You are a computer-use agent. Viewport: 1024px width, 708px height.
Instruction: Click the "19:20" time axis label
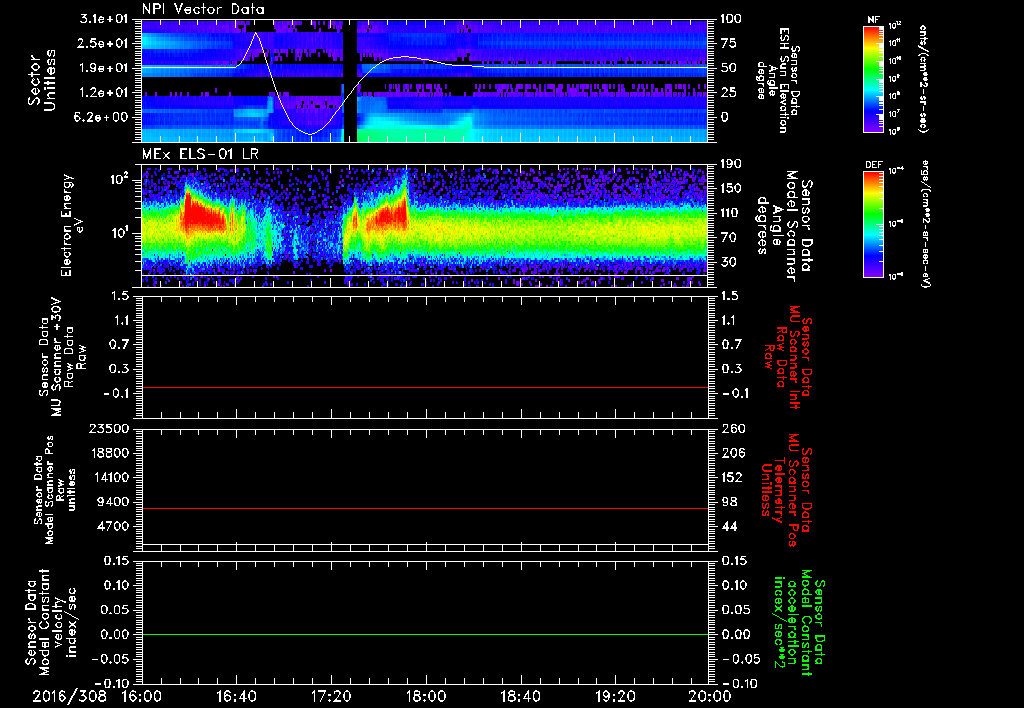(615, 696)
